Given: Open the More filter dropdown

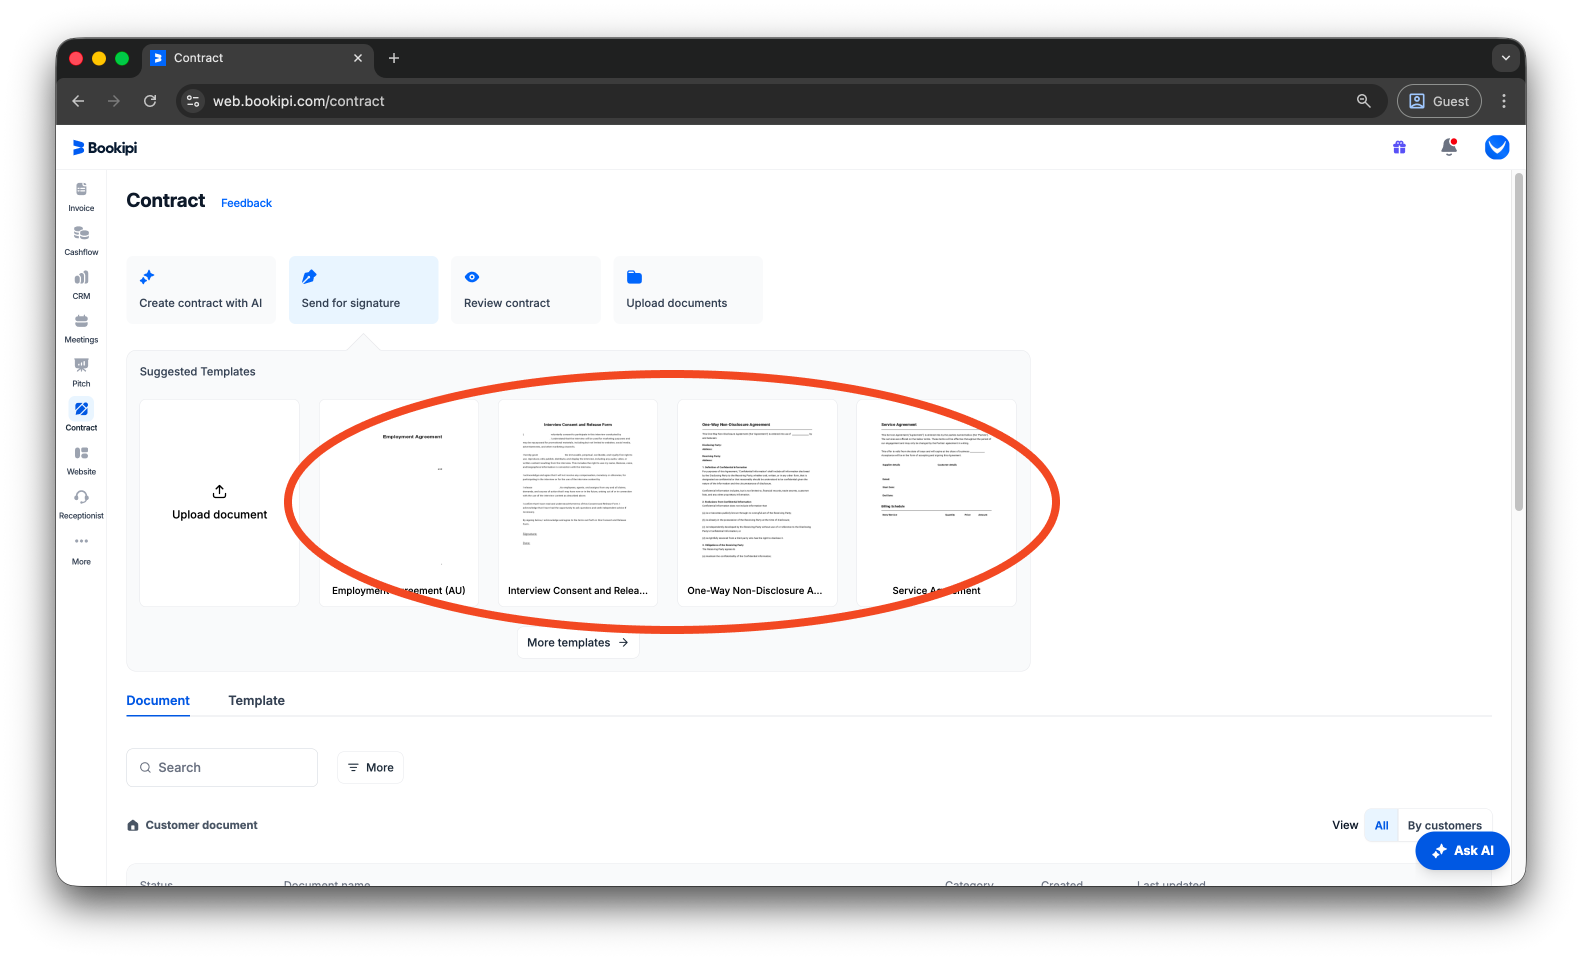Looking at the screenshot, I should coord(370,768).
